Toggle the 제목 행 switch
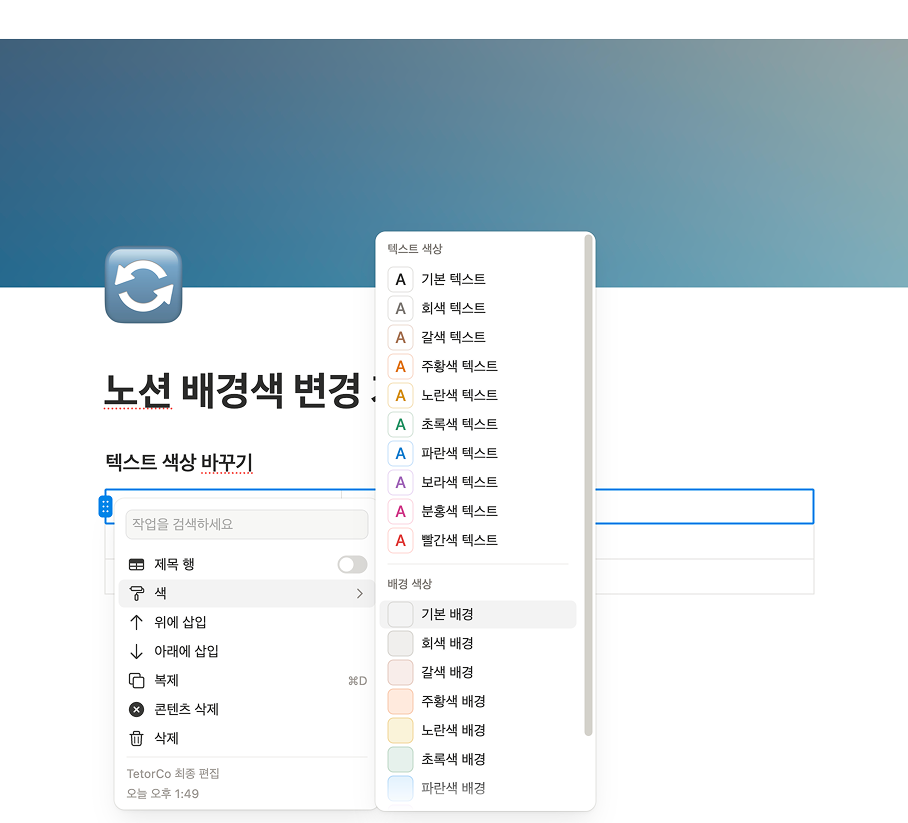908x823 pixels. 351,564
